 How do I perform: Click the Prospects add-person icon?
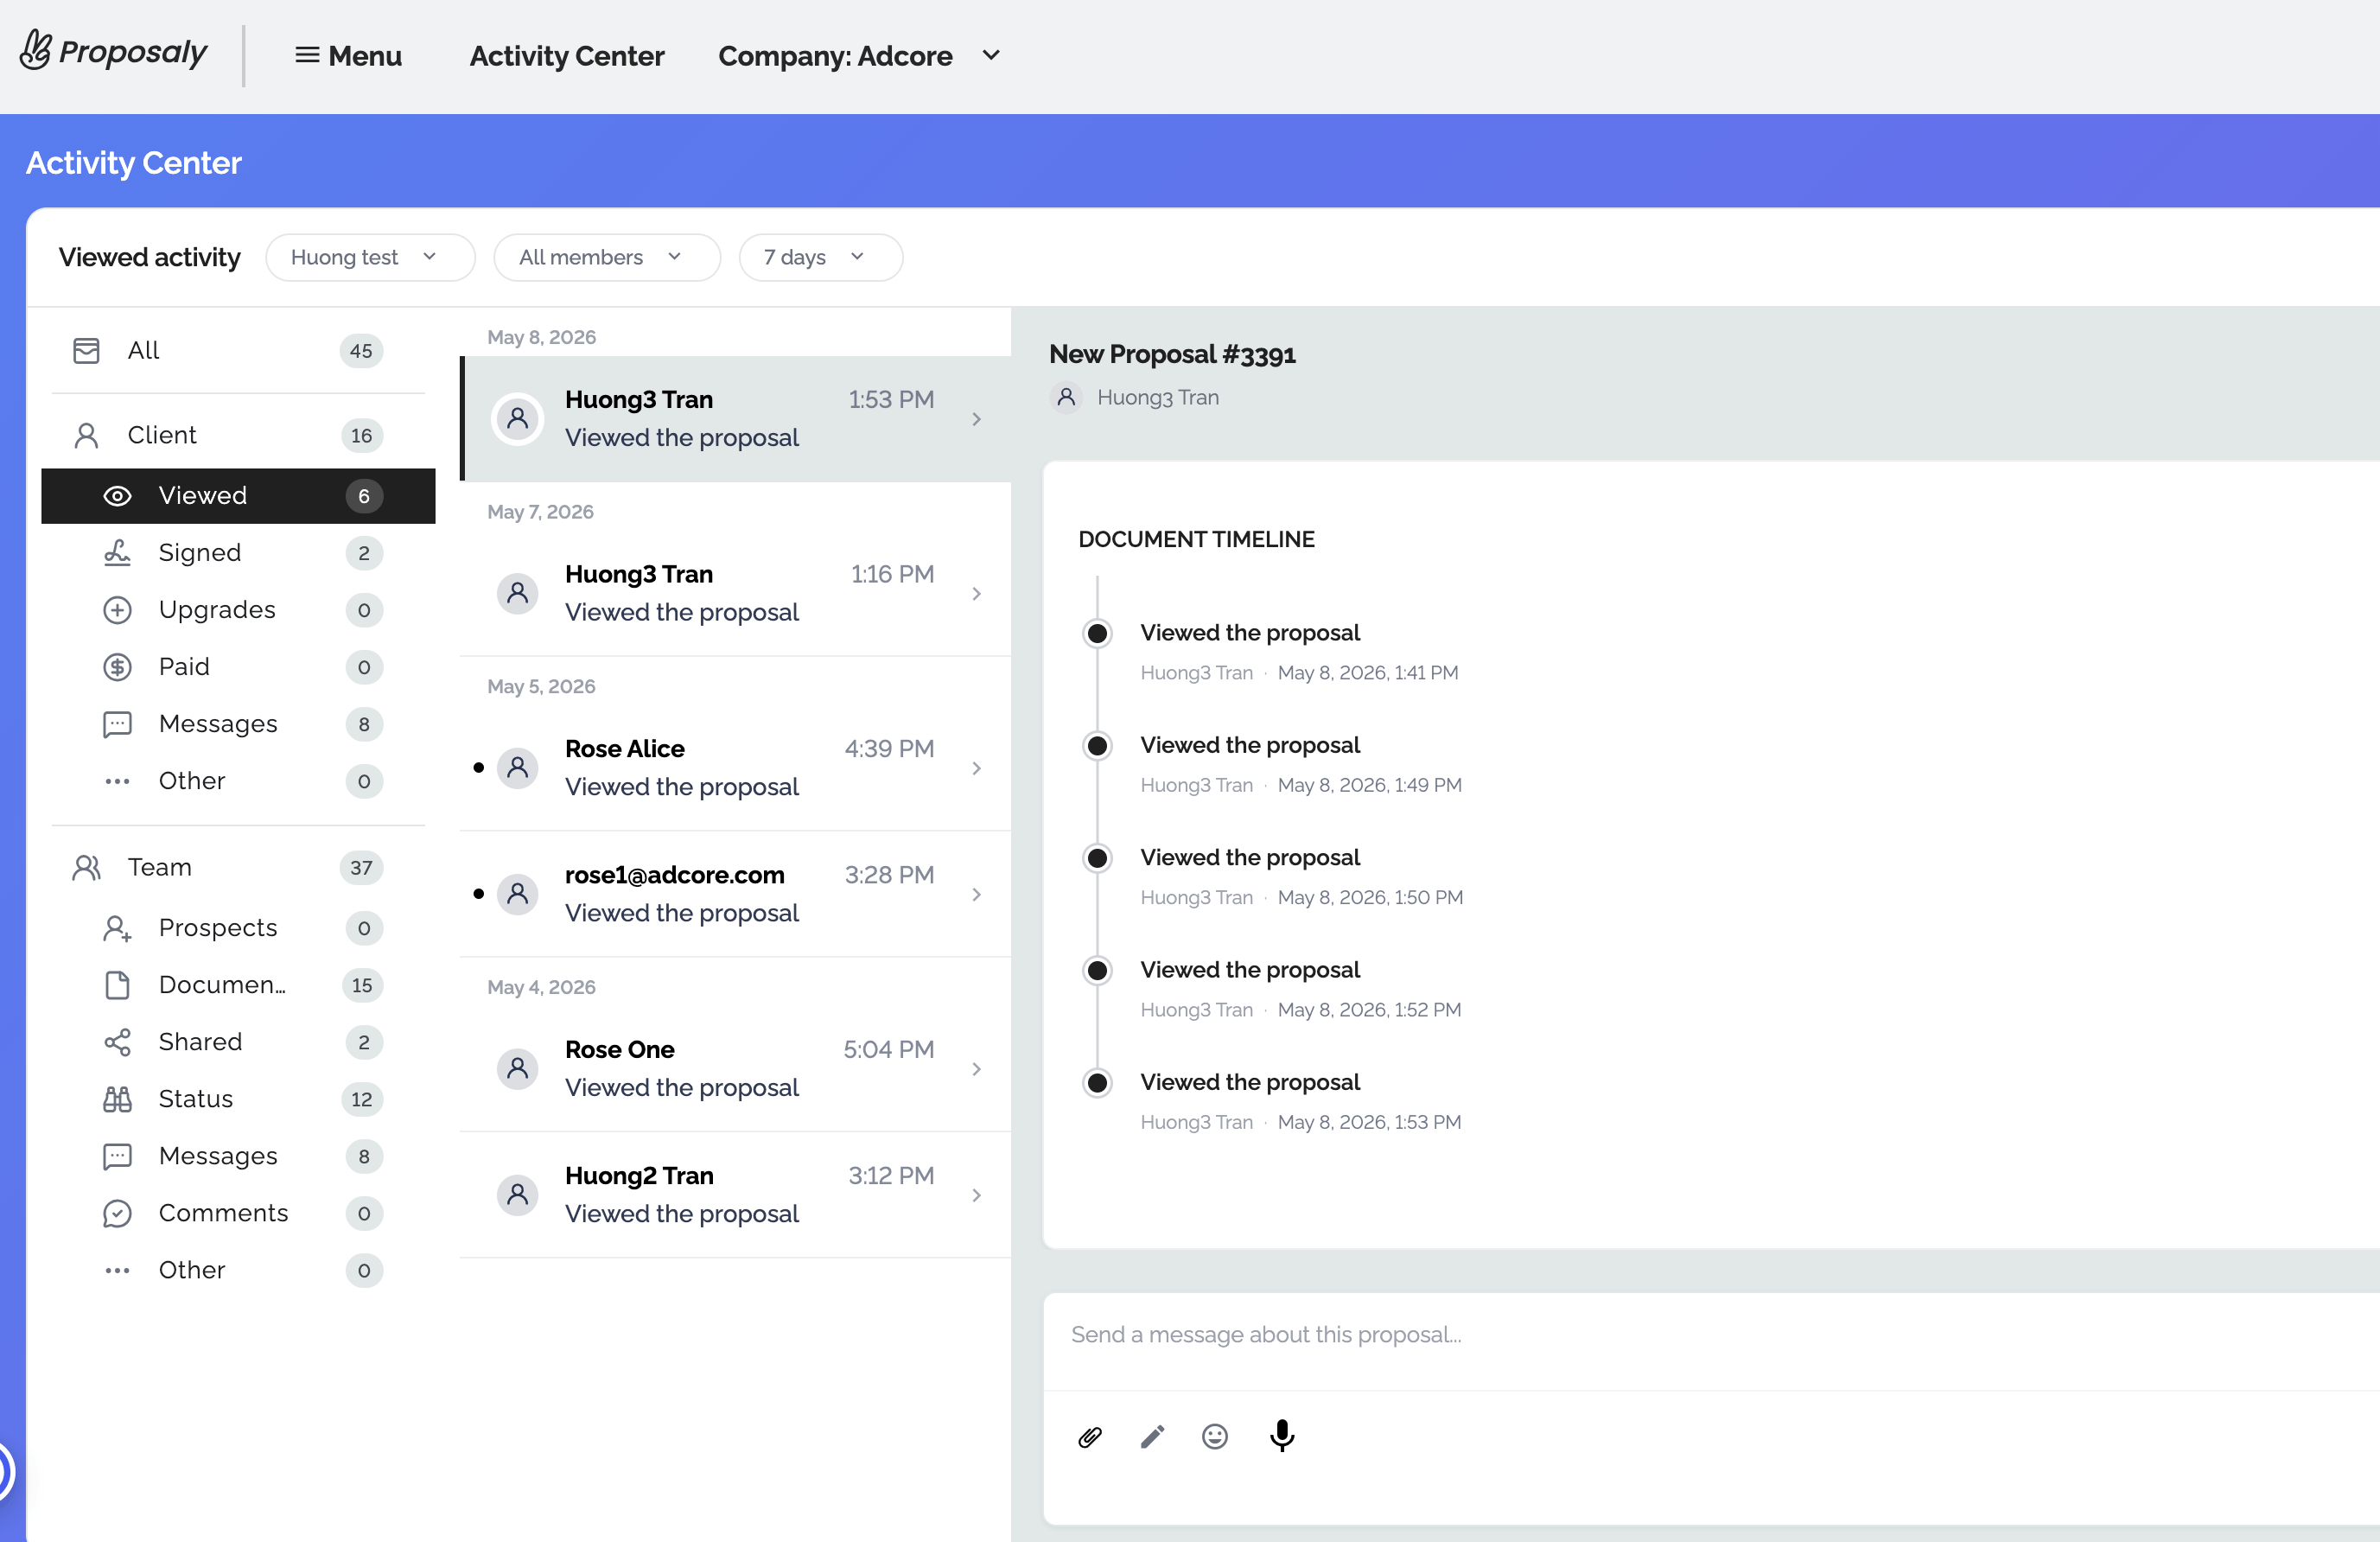tap(118, 928)
